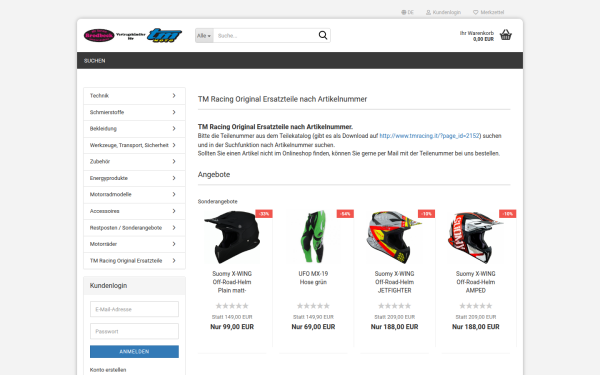The image size is (600, 375).
Task: Click star rating under Plain matt helmet
Action: pos(232,306)
